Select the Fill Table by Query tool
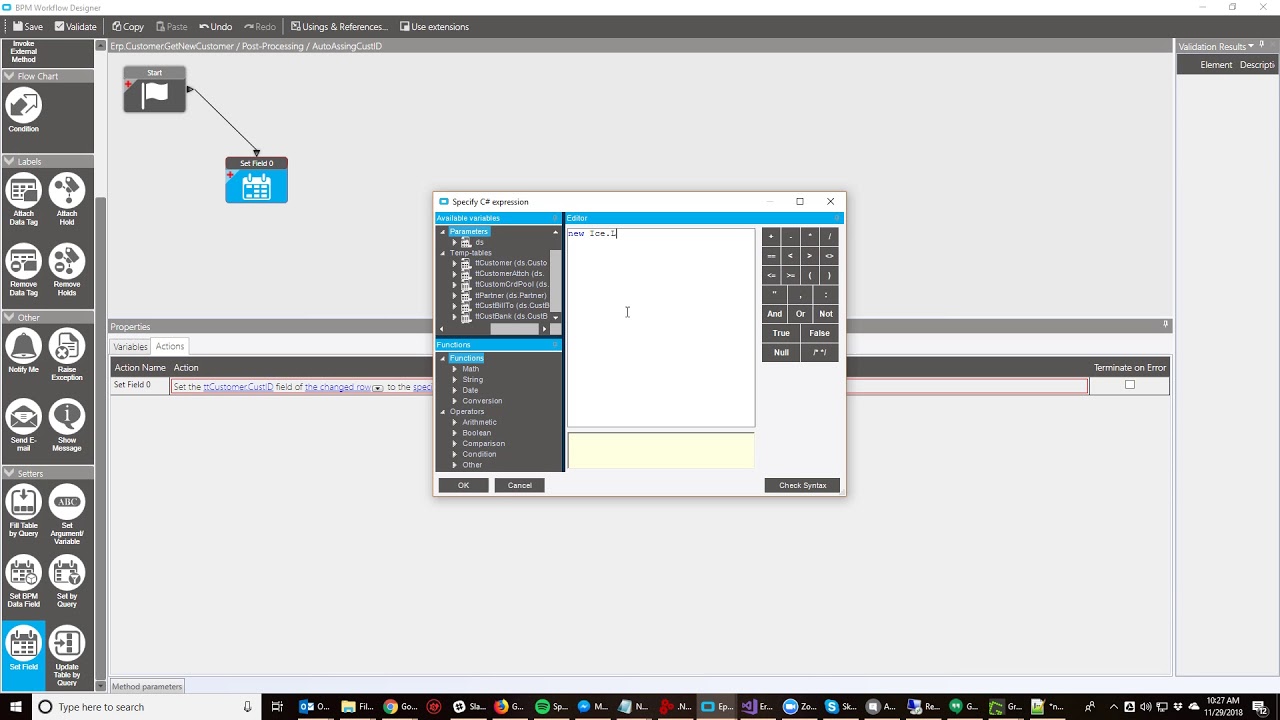 point(24,512)
